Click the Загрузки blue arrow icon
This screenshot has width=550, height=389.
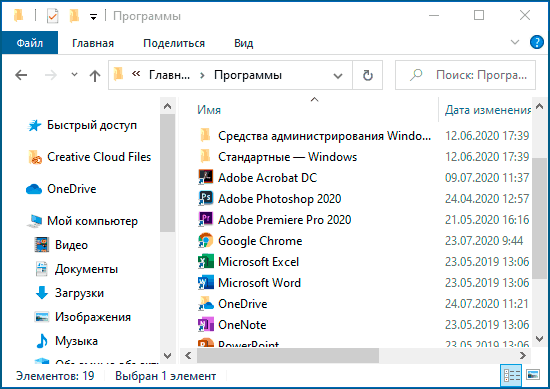click(x=42, y=293)
